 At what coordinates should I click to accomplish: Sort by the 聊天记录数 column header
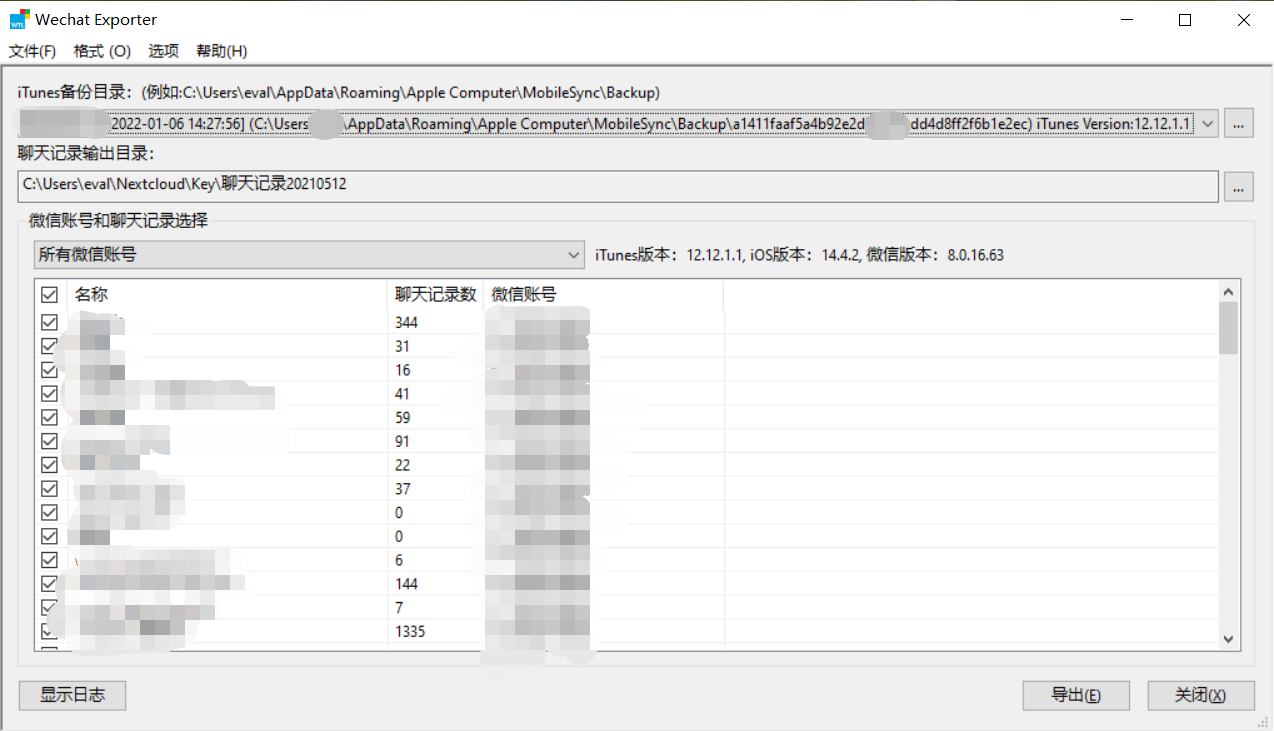tap(435, 295)
